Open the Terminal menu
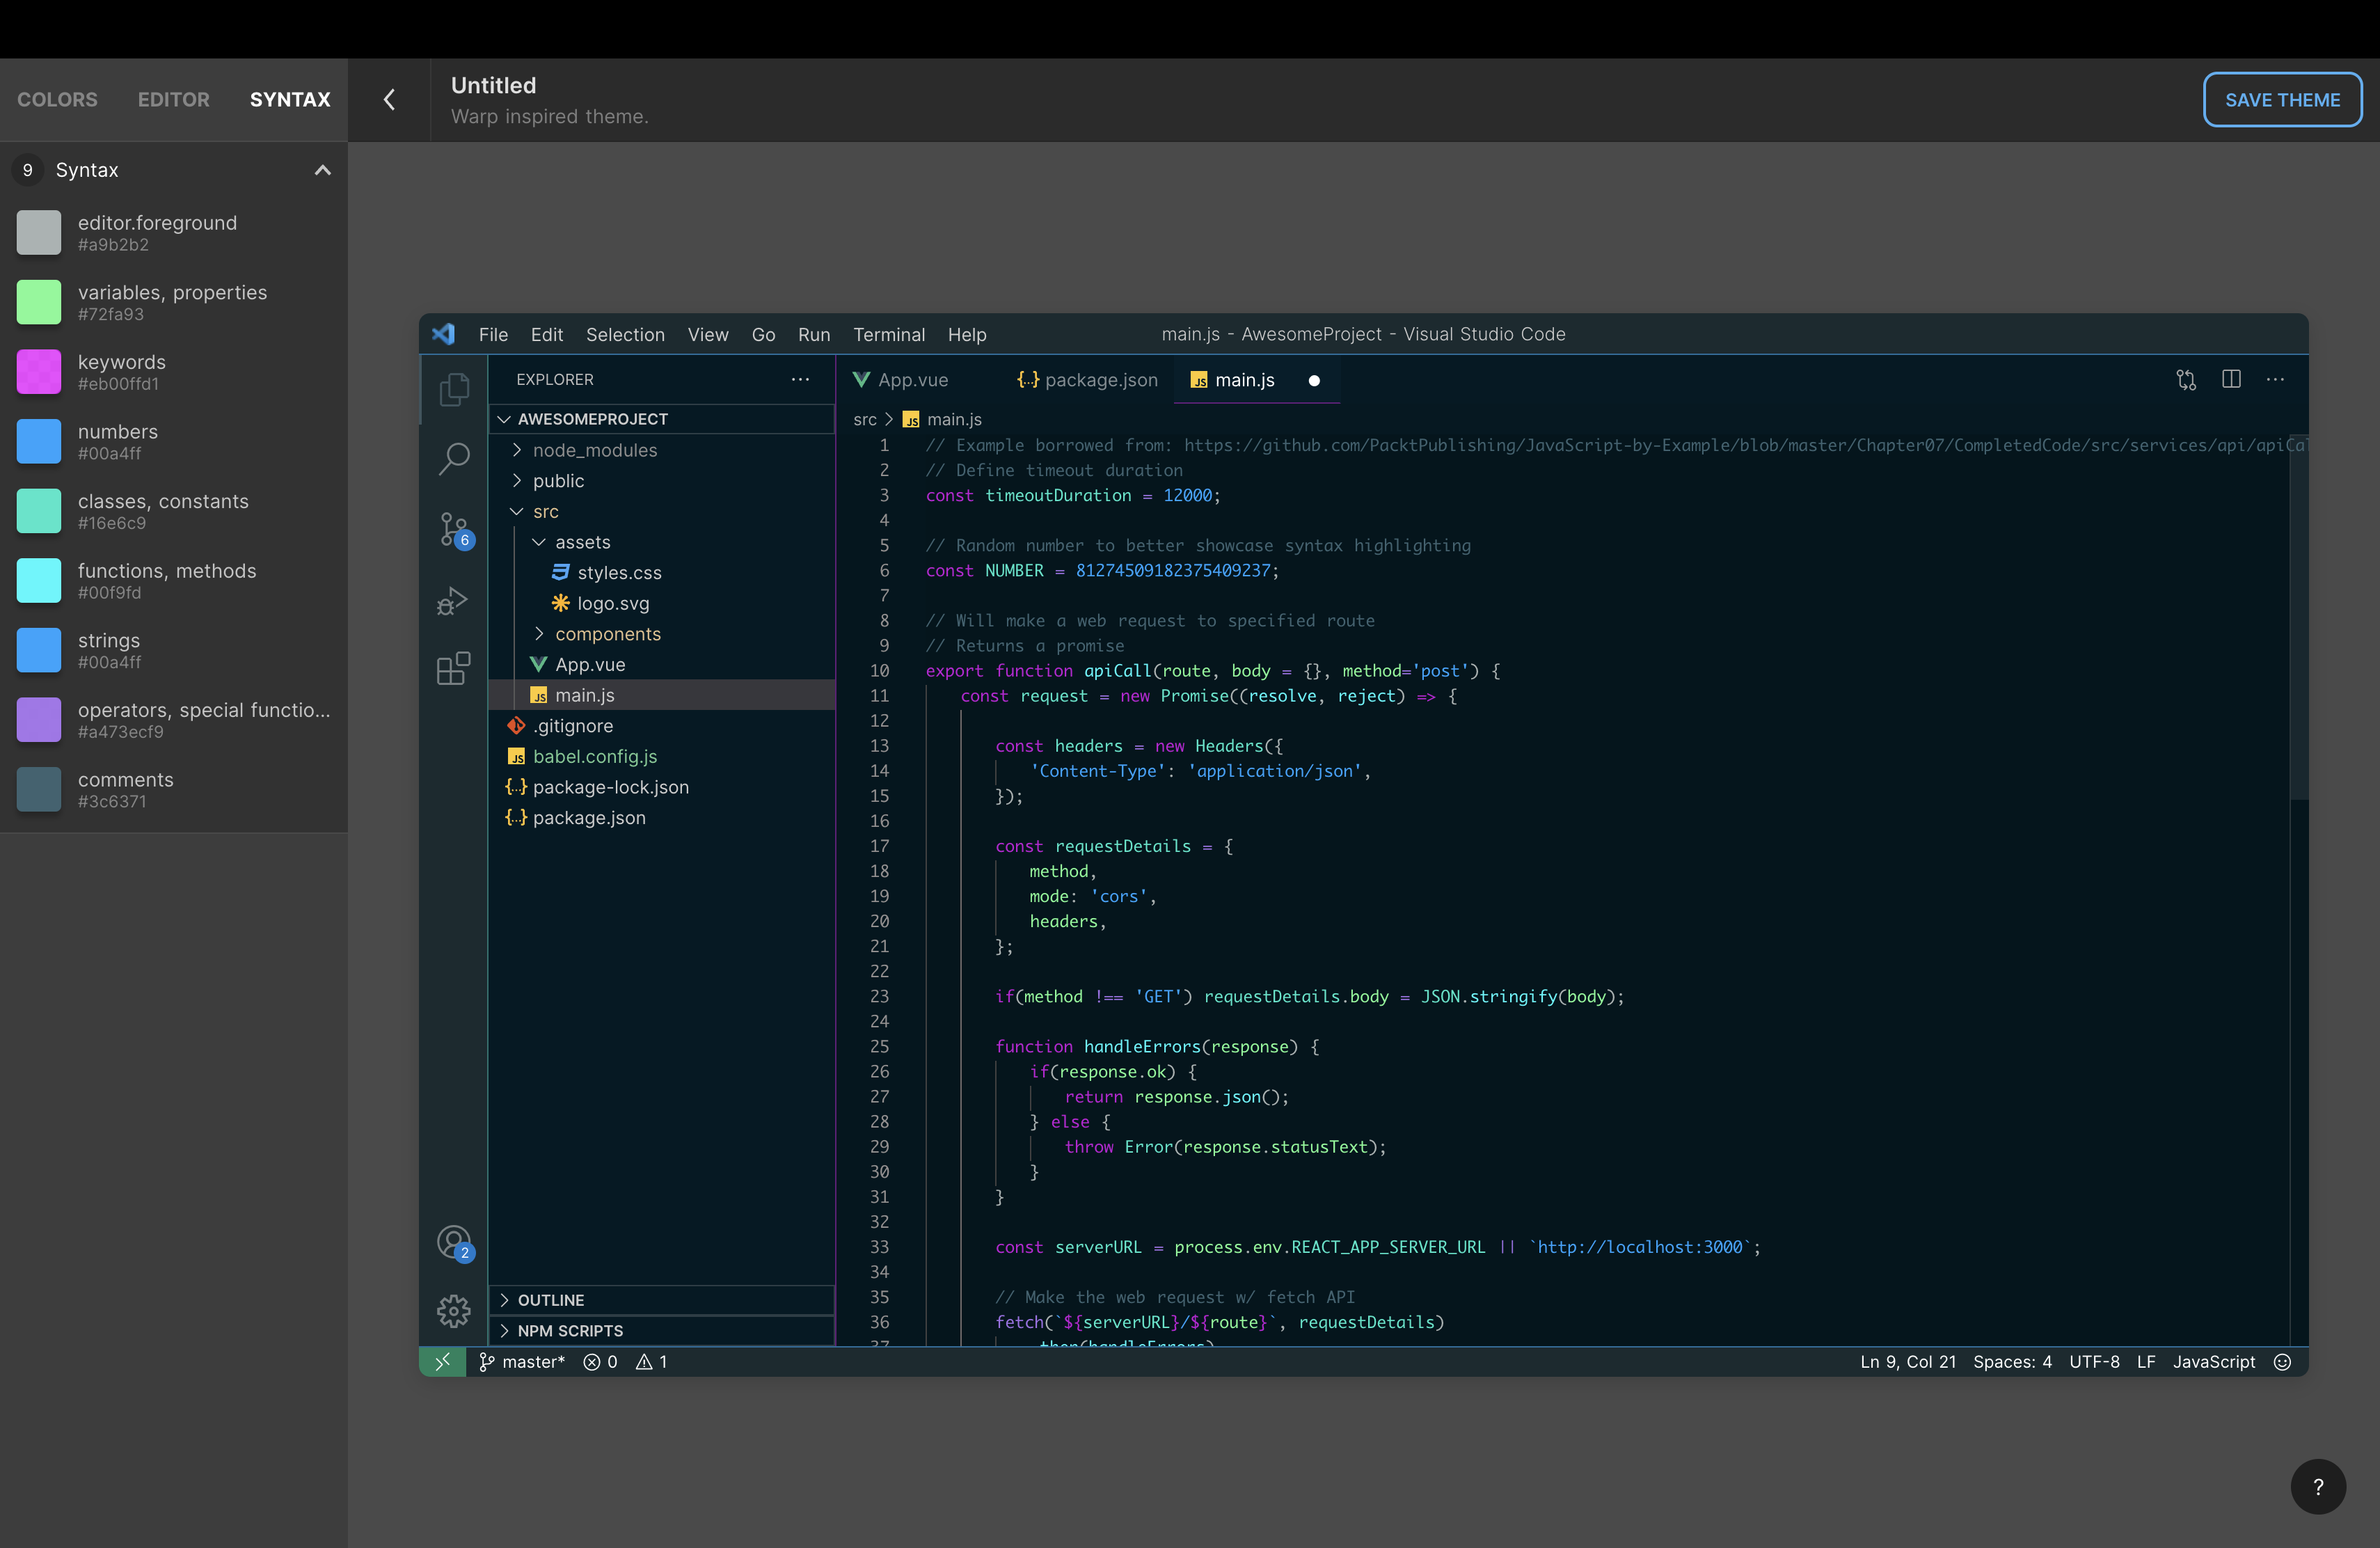This screenshot has height=1548, width=2380. [888, 334]
